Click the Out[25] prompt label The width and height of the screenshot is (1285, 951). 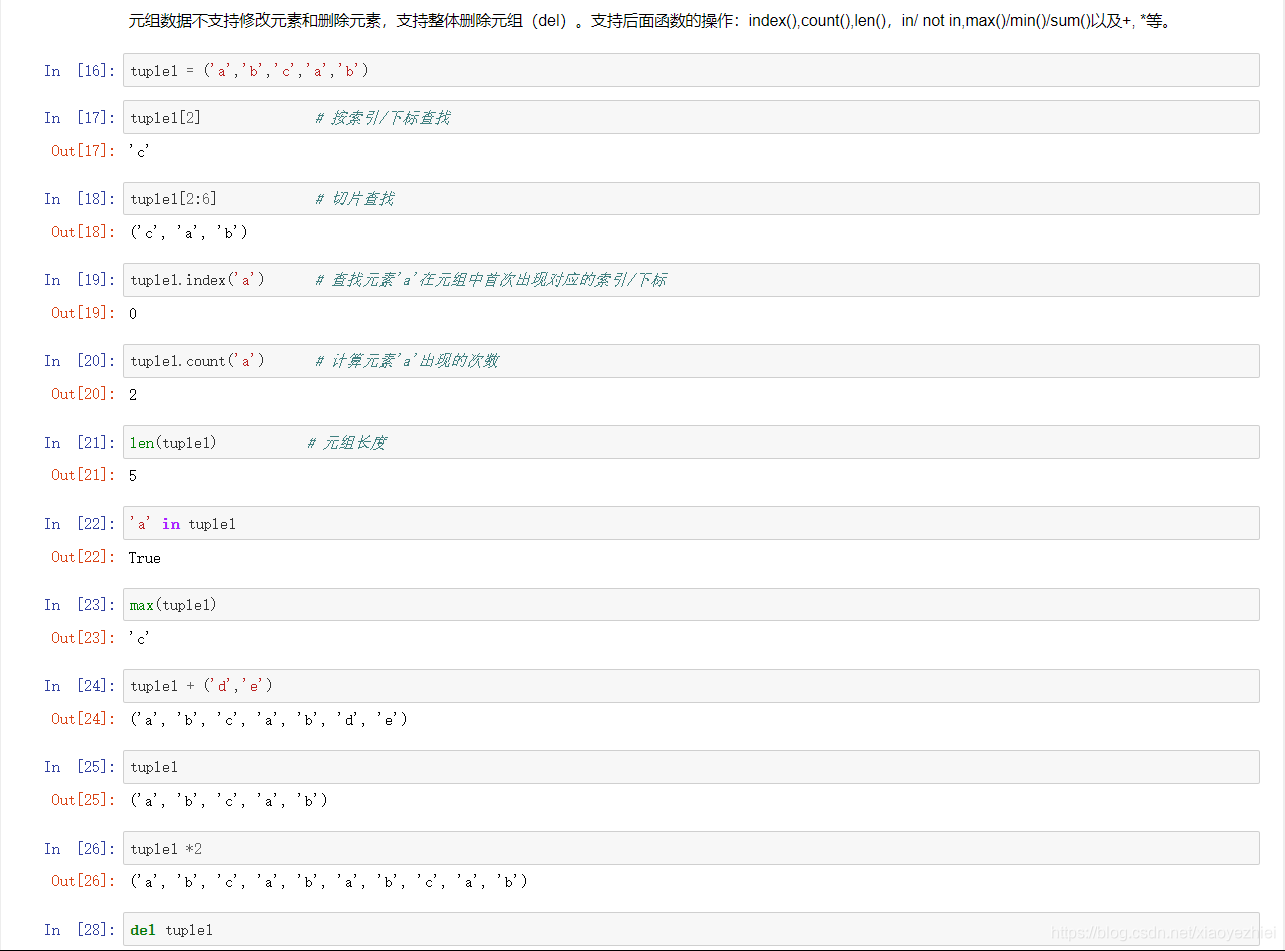coord(83,799)
